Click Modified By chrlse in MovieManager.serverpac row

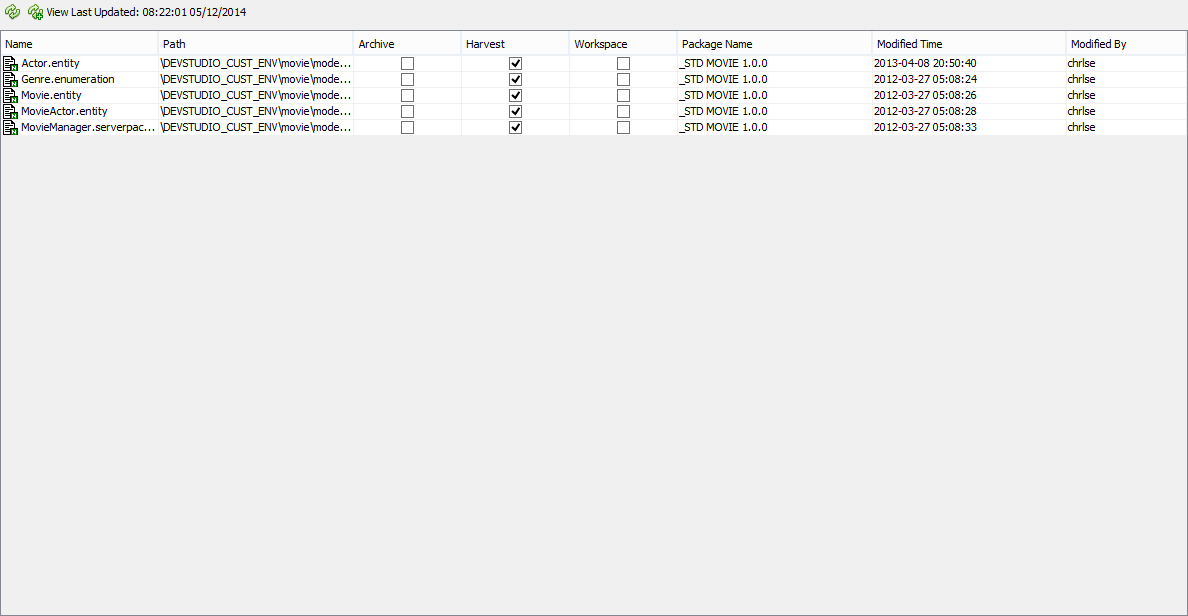pos(1081,127)
